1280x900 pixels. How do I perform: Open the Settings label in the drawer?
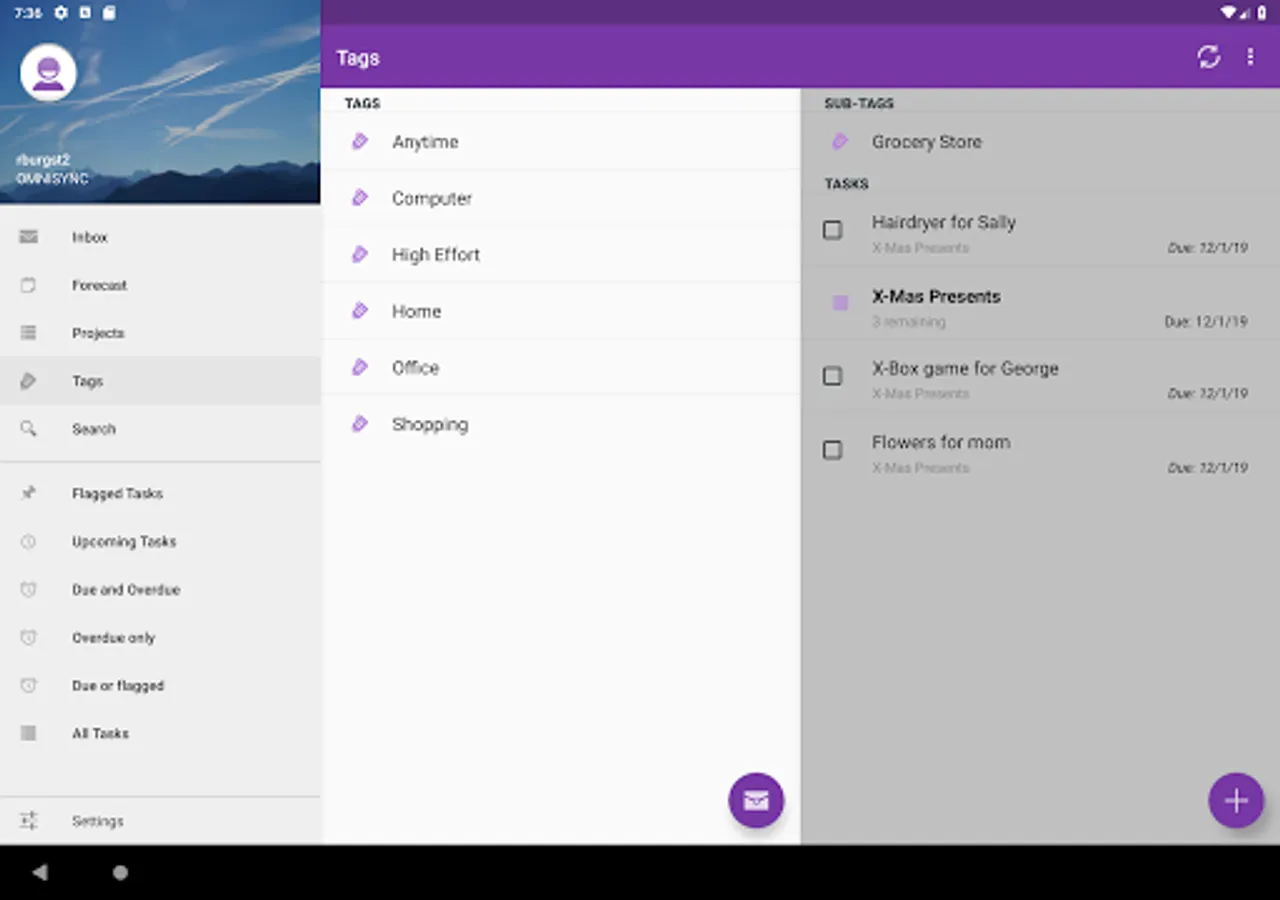pyautogui.click(x=98, y=821)
